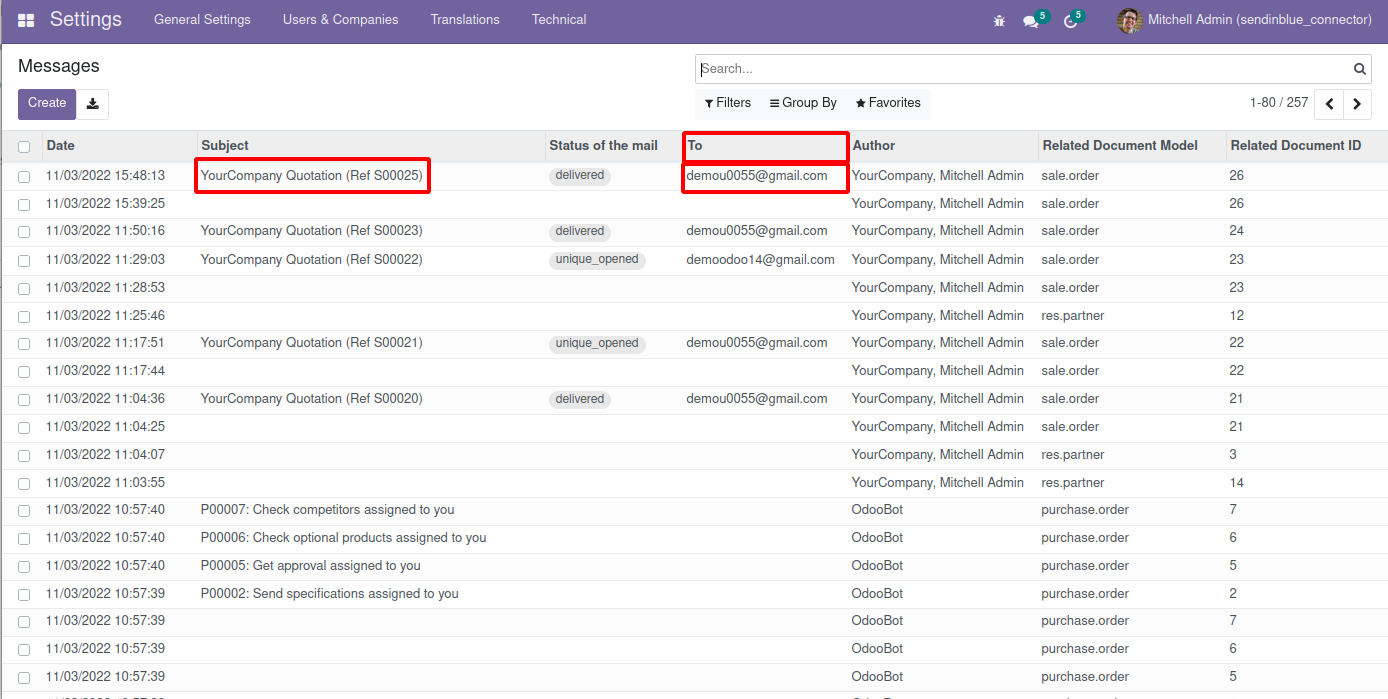Open the Technical menu
Viewport: 1388px width, 699px height.
559,20
